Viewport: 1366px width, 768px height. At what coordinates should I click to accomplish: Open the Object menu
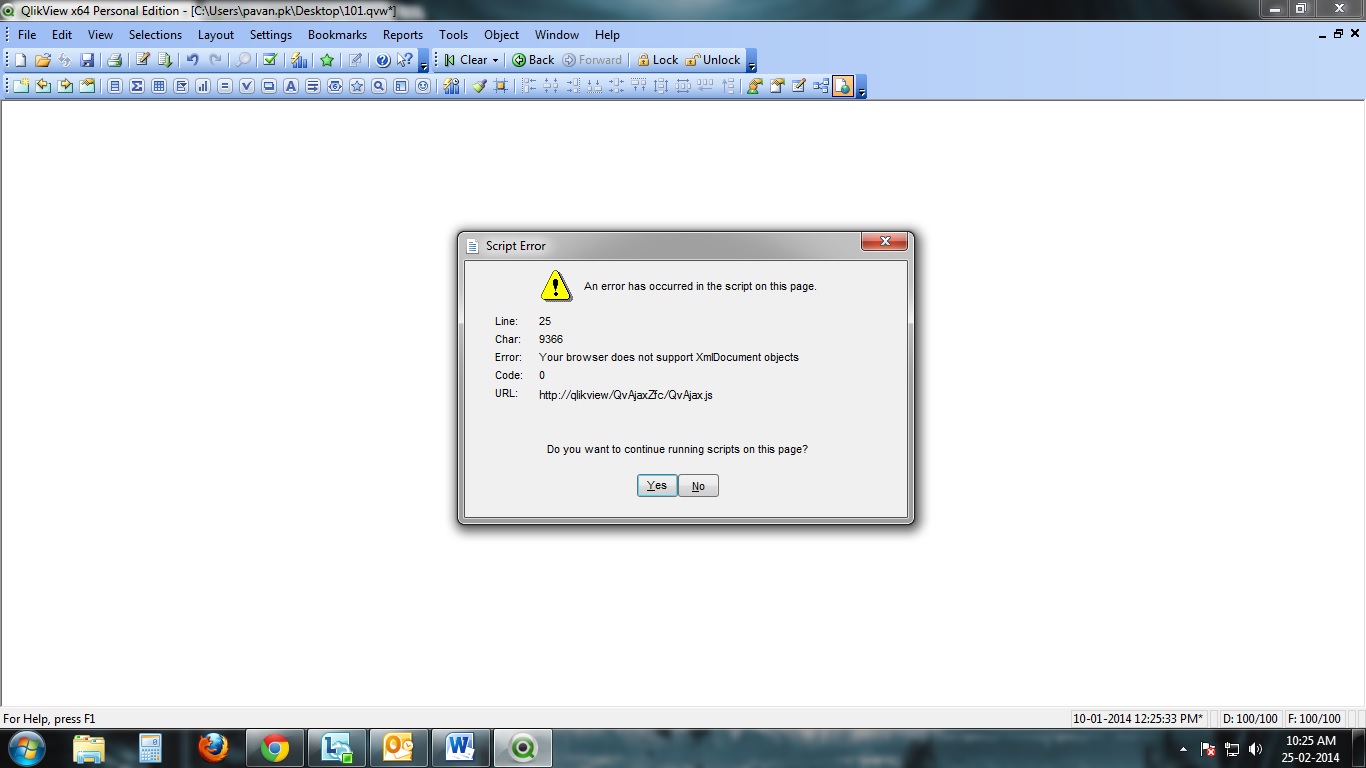pyautogui.click(x=502, y=34)
